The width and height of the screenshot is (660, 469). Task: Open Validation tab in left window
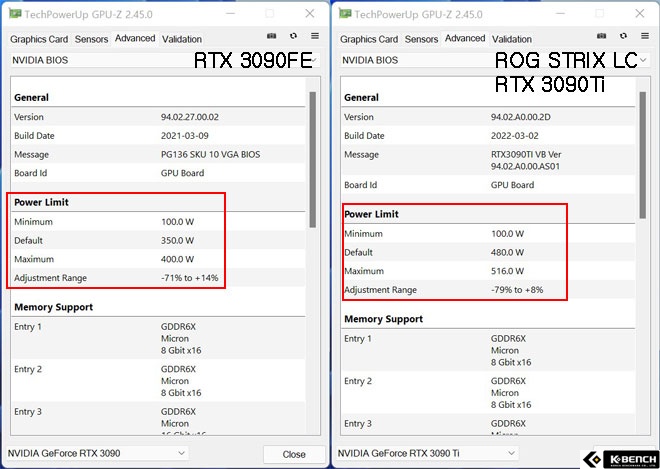pyautogui.click(x=182, y=39)
